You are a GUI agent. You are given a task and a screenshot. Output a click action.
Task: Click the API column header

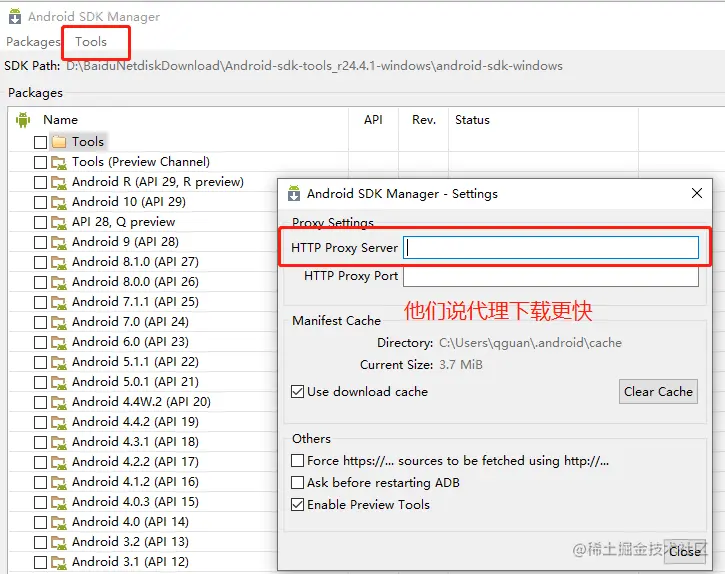[373, 120]
